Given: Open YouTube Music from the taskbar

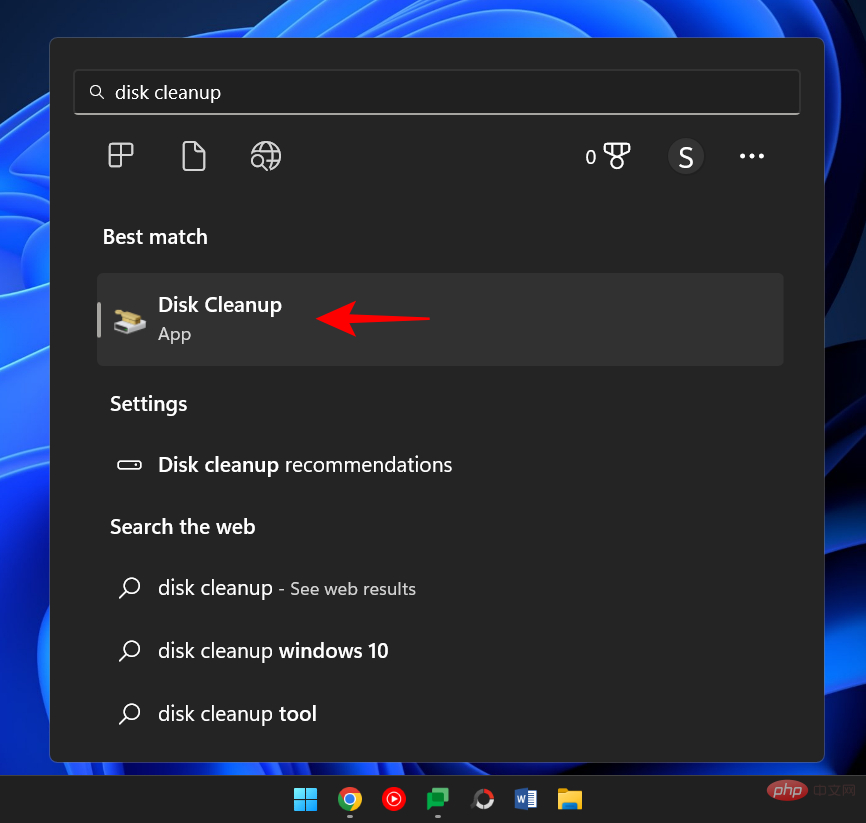Looking at the screenshot, I should click(393, 799).
